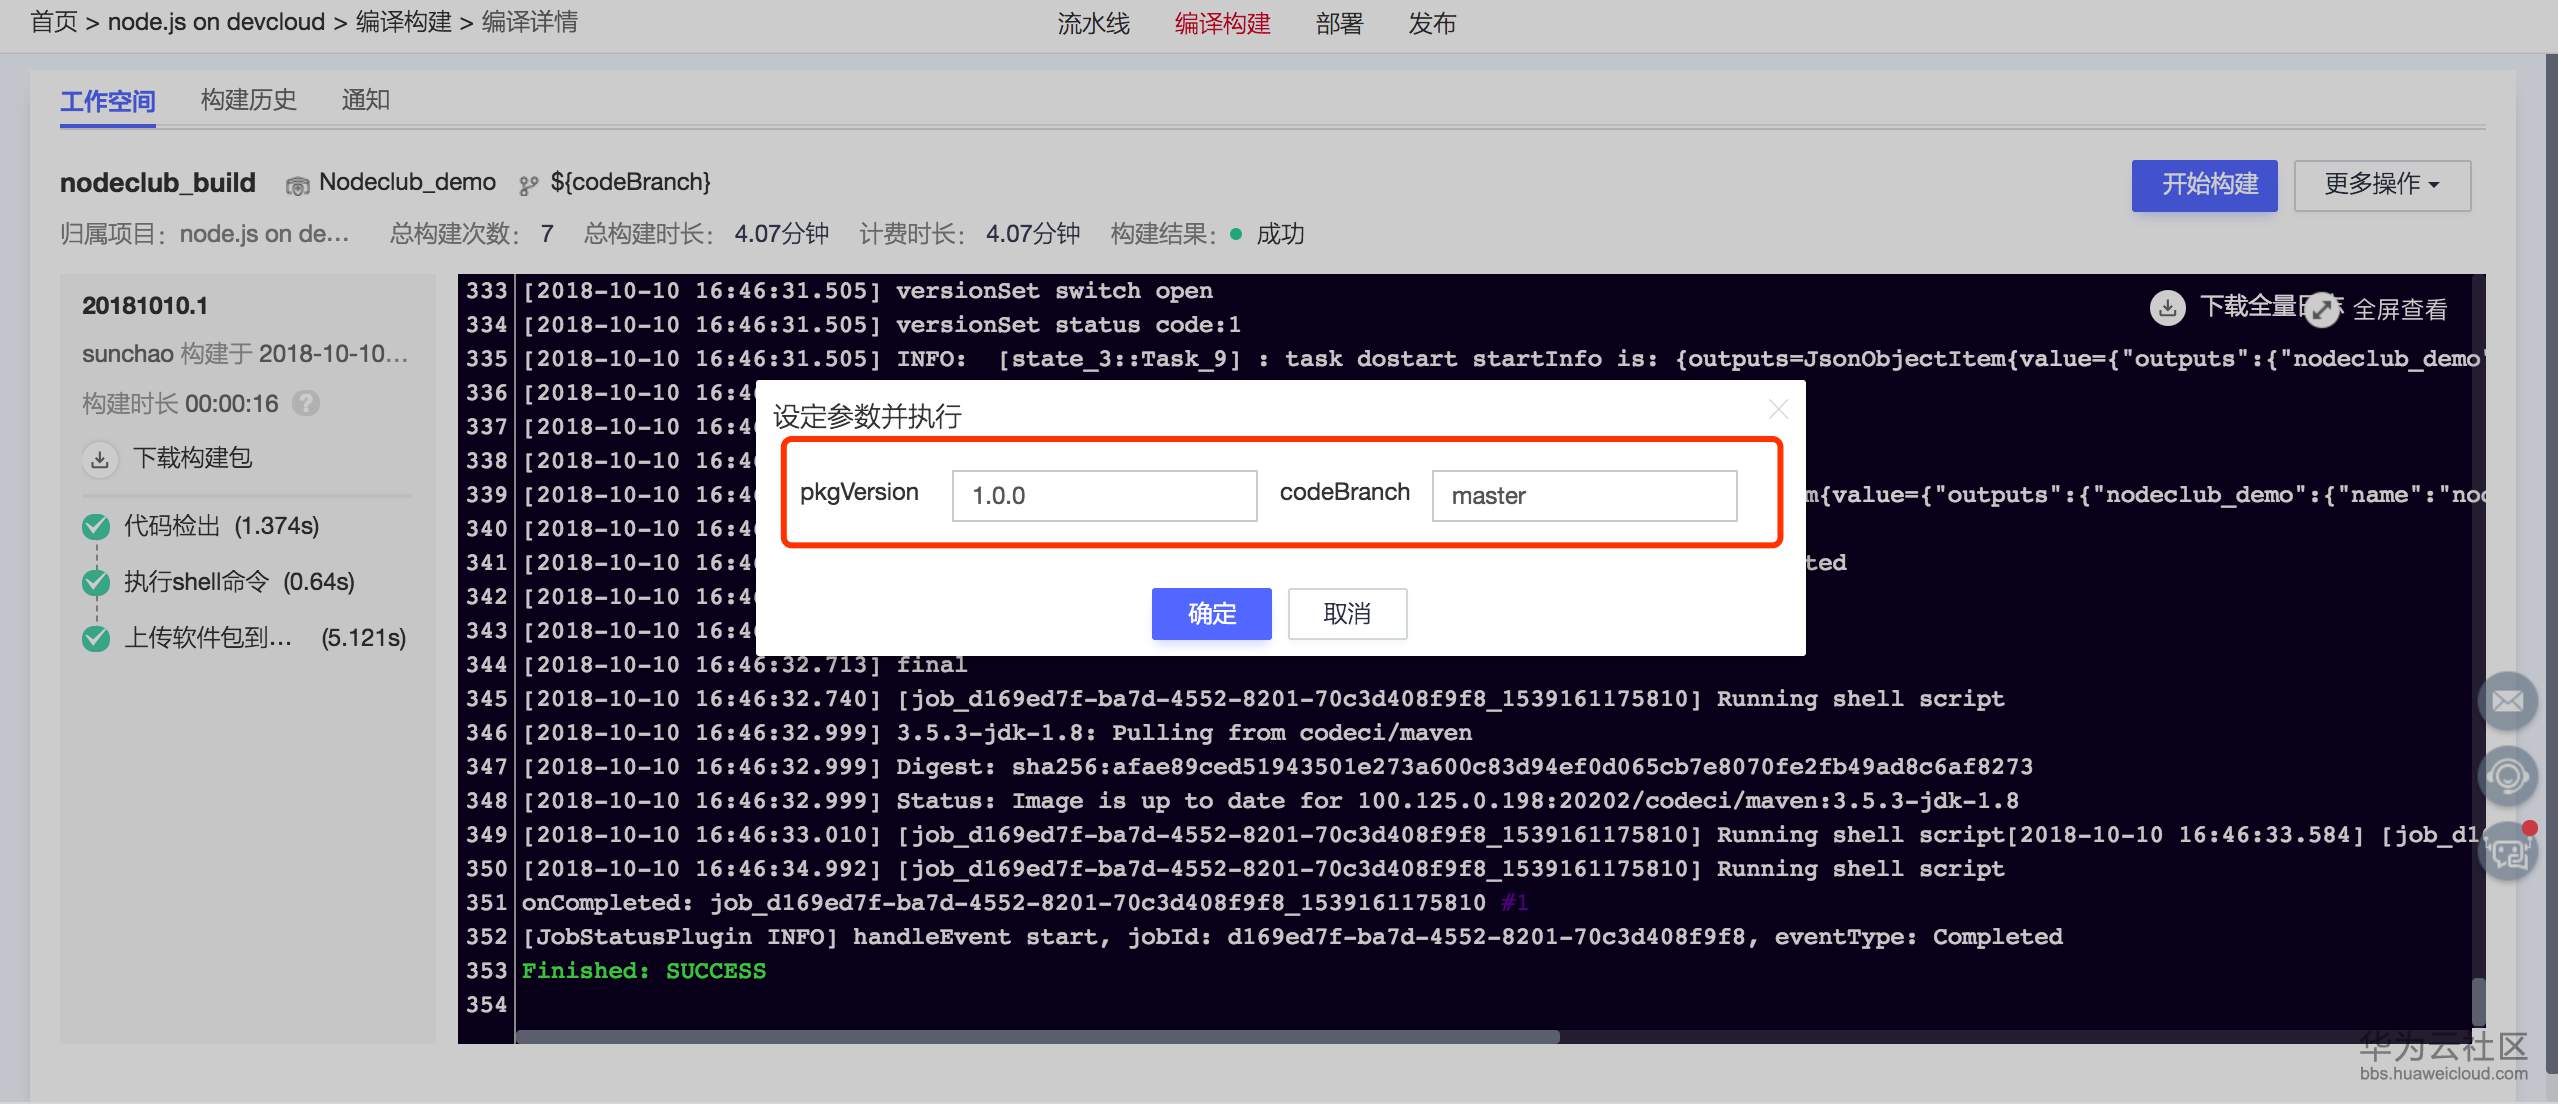2558x1110 pixels.
Task: Click the download build package icon
Action: click(x=100, y=459)
